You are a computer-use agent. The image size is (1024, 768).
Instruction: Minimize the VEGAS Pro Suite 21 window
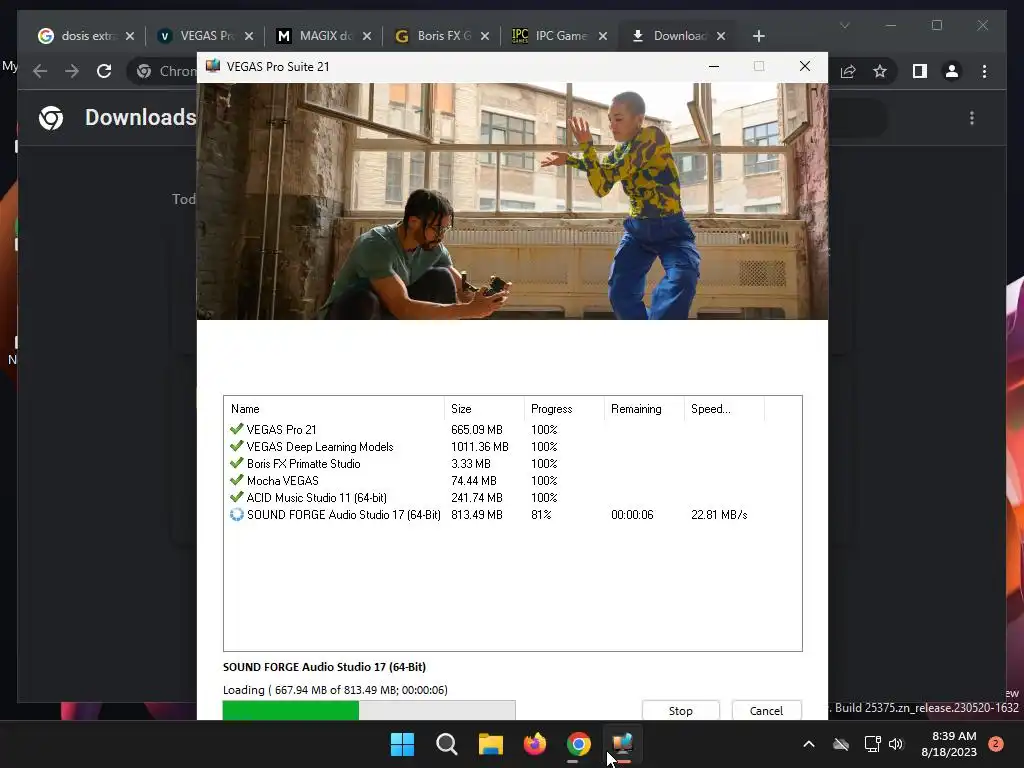coord(714,66)
